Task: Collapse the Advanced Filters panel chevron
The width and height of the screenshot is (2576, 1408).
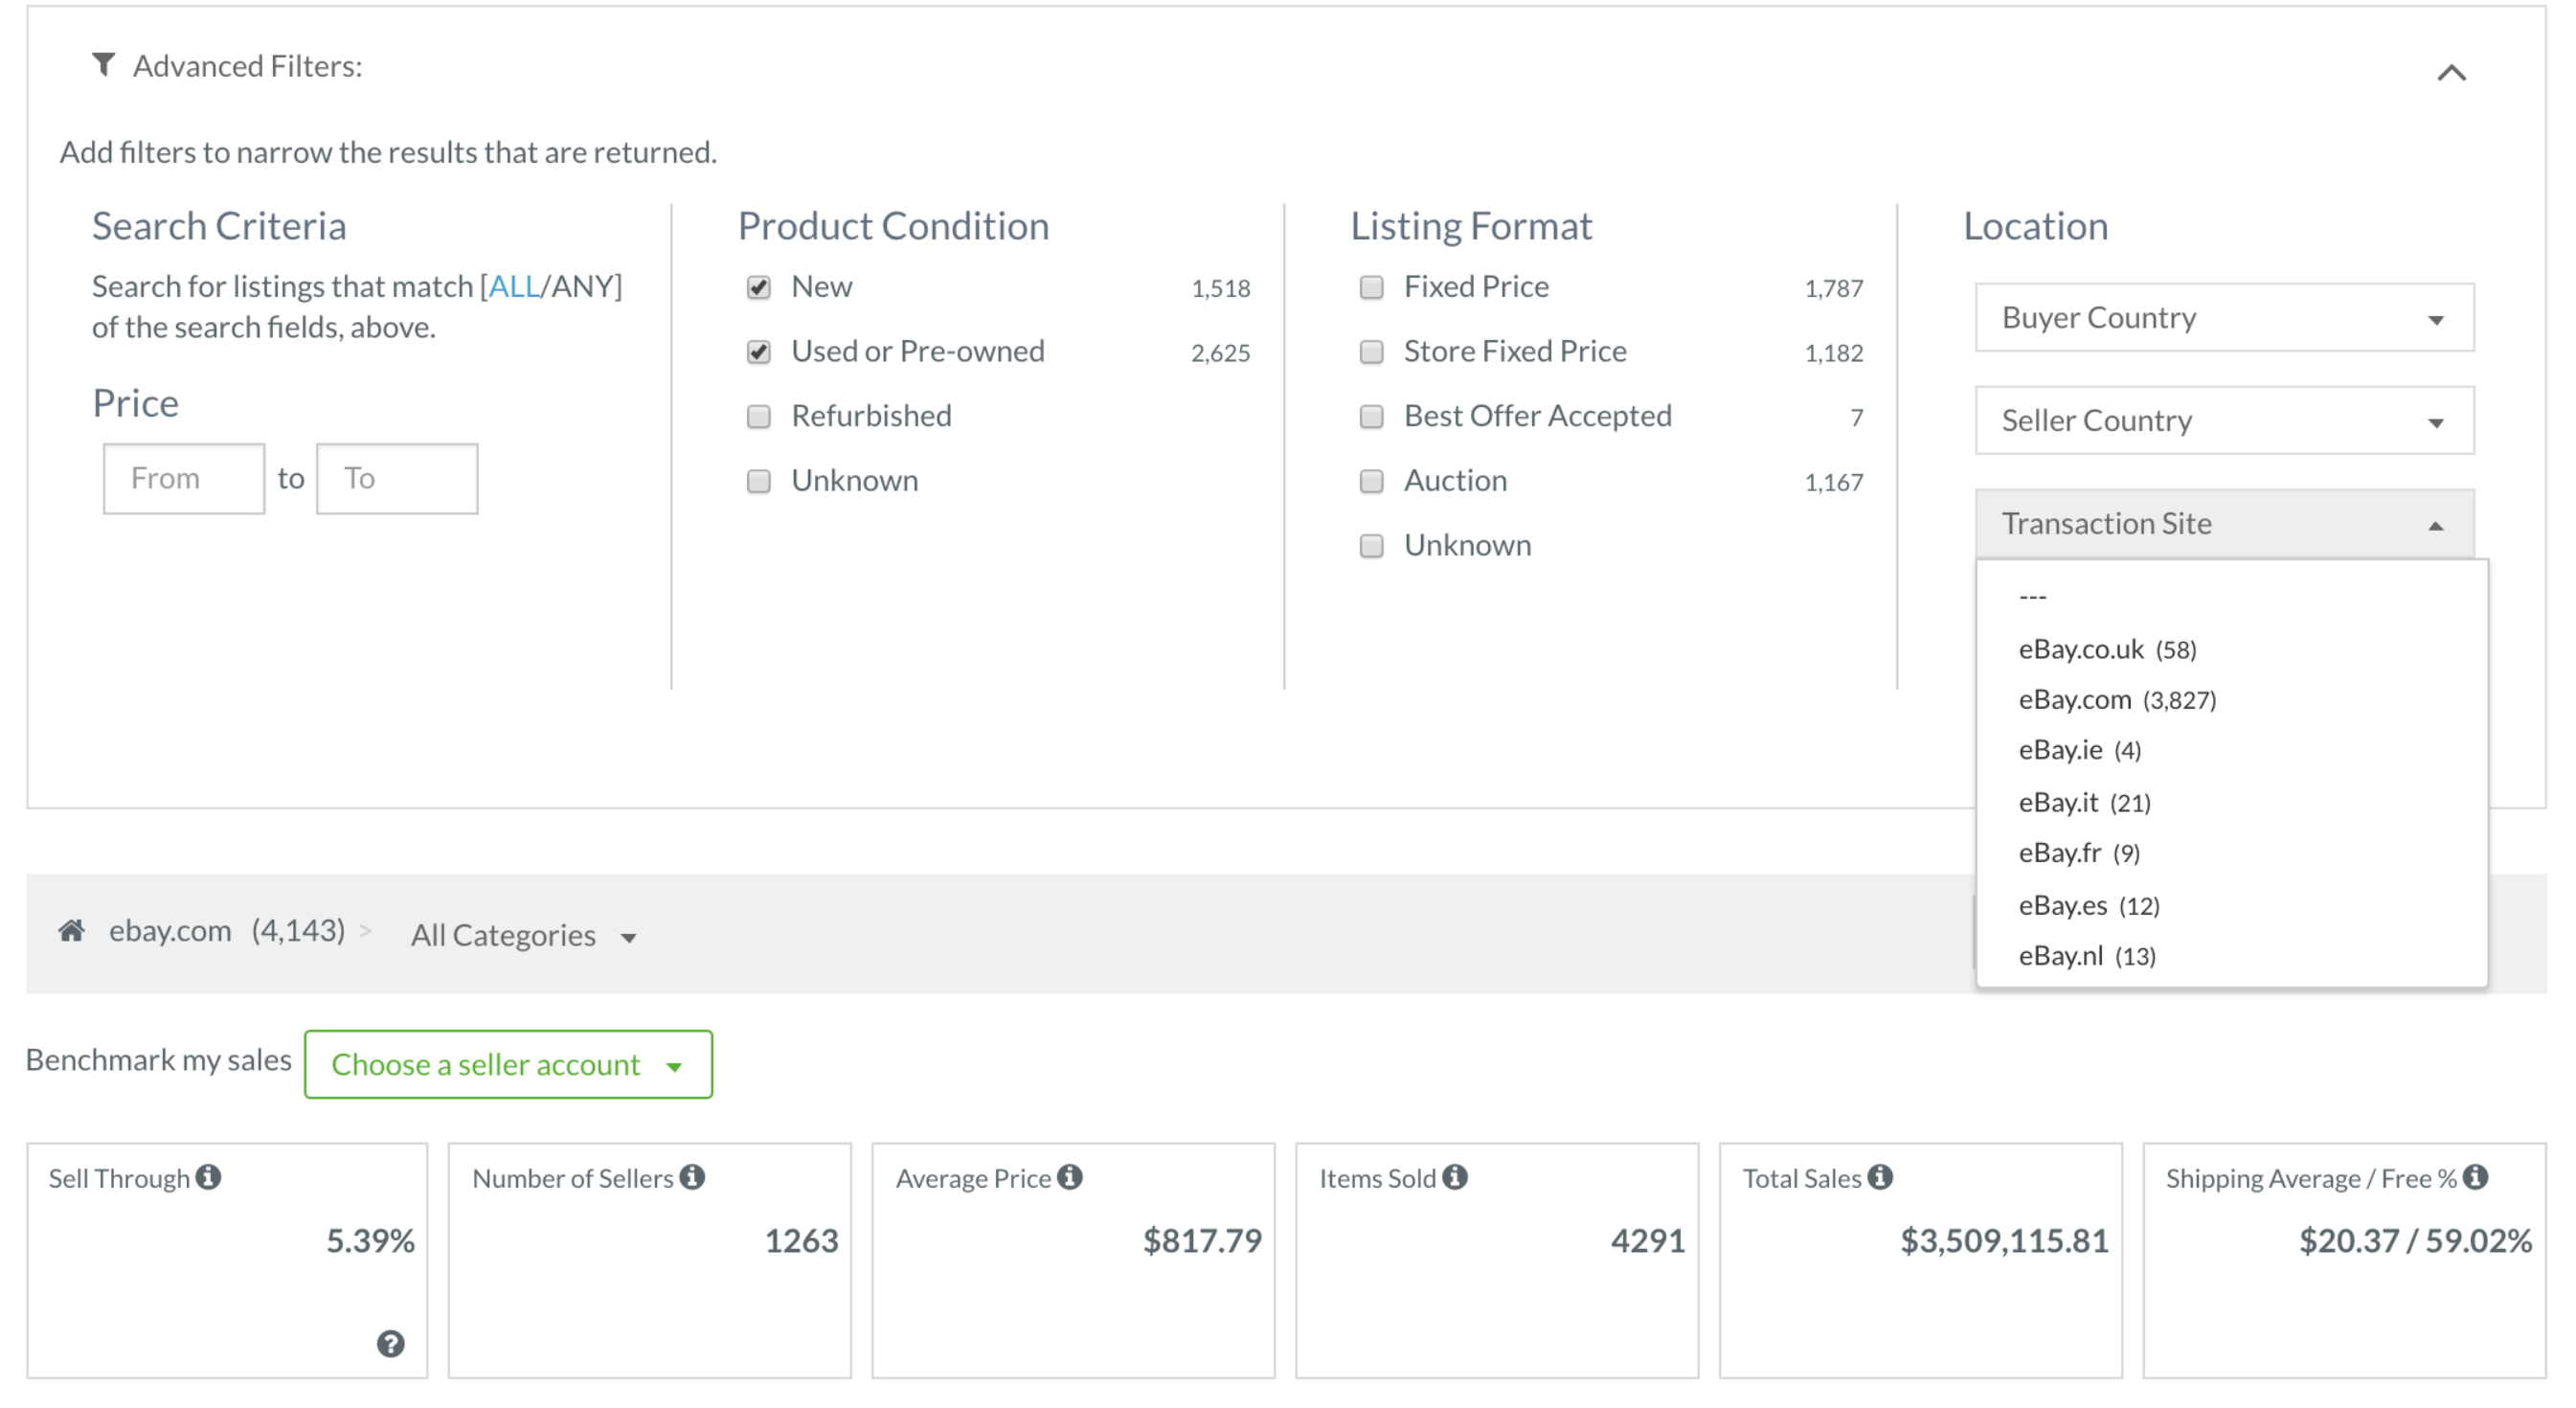Action: 2450,72
